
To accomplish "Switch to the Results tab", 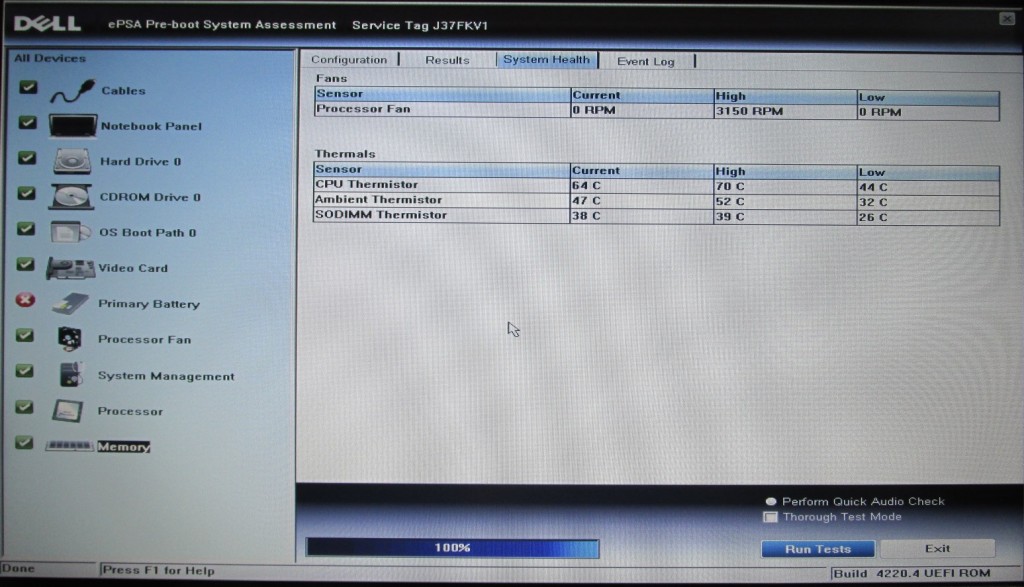I will pos(447,60).
